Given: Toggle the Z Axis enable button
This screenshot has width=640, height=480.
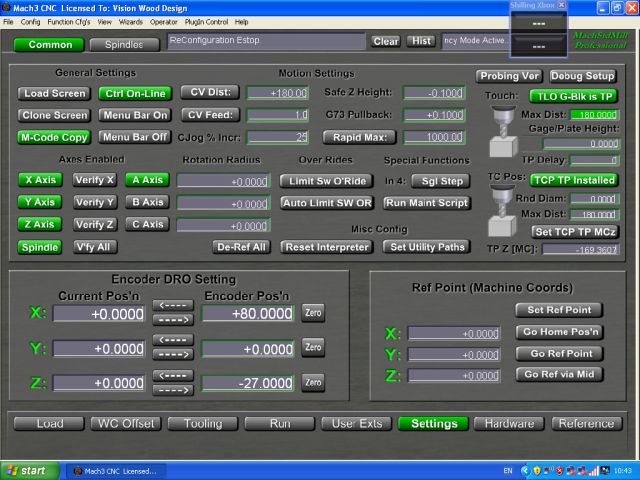Looking at the screenshot, I should coord(40,224).
